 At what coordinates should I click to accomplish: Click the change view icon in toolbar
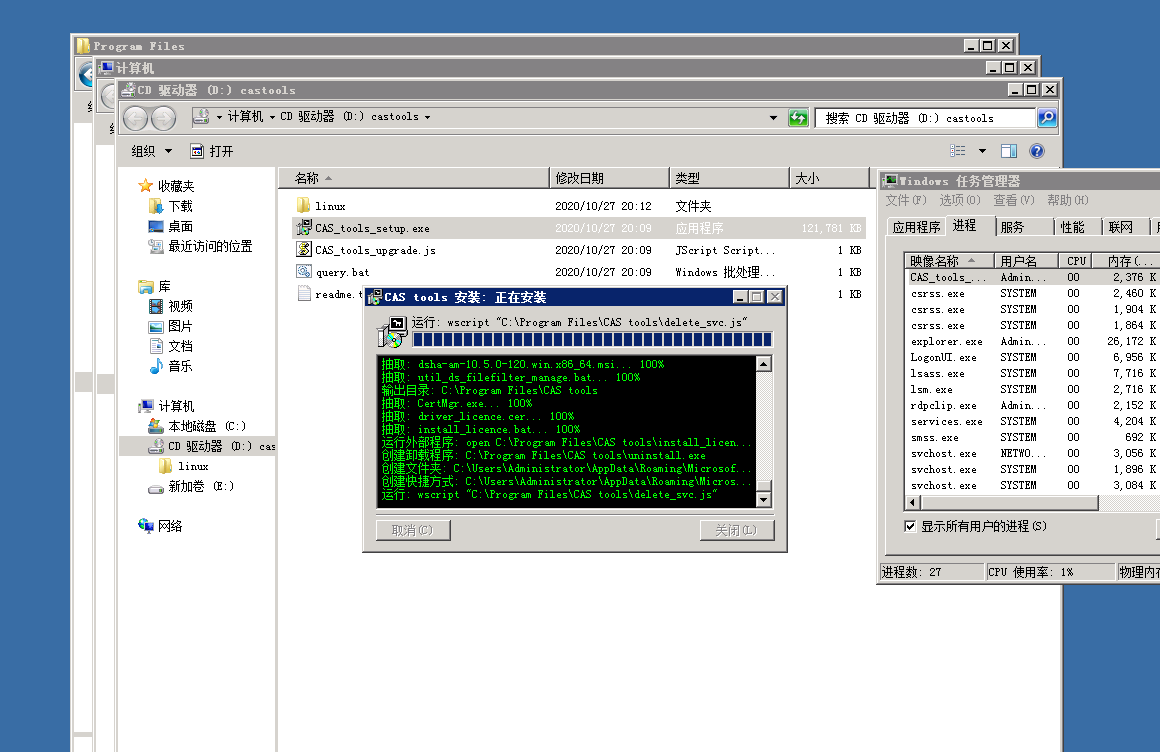point(958,151)
